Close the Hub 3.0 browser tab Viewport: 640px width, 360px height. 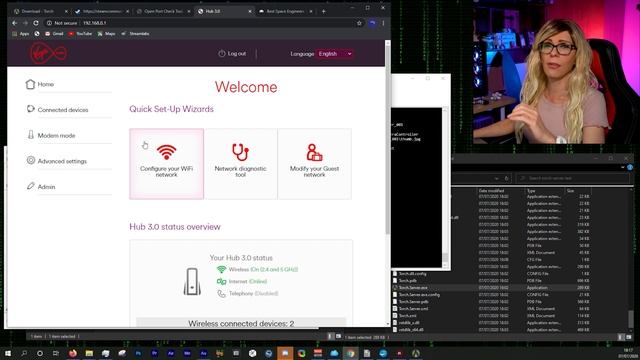click(x=250, y=11)
